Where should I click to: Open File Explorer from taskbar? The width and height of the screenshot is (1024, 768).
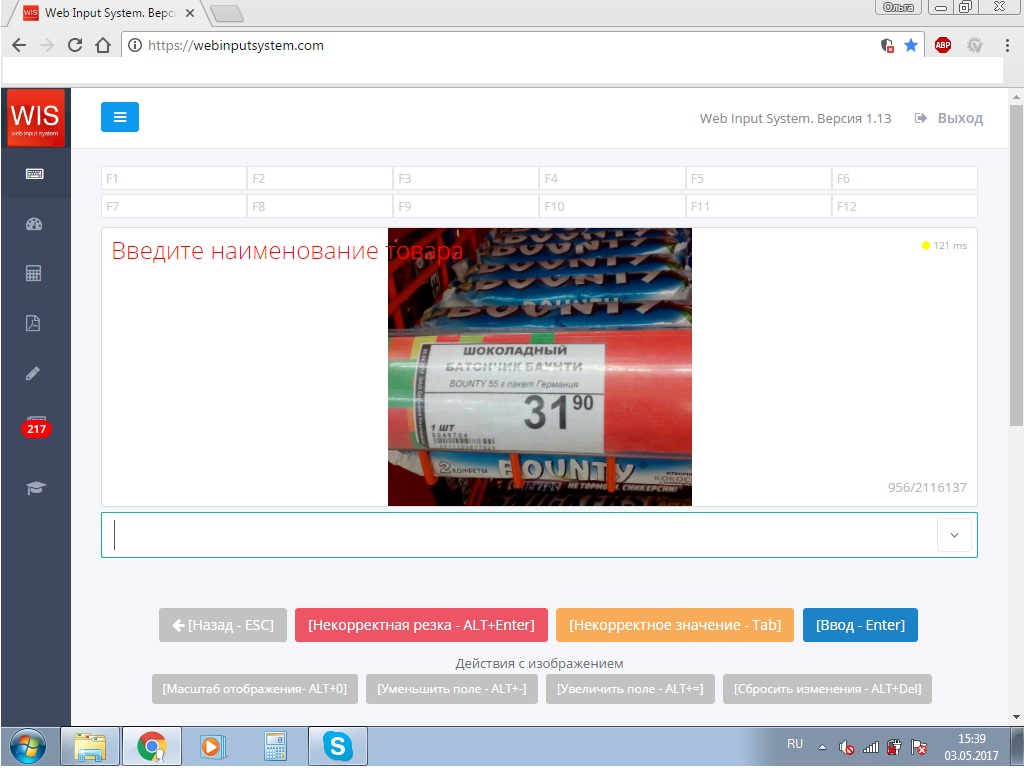pyautogui.click(x=90, y=746)
